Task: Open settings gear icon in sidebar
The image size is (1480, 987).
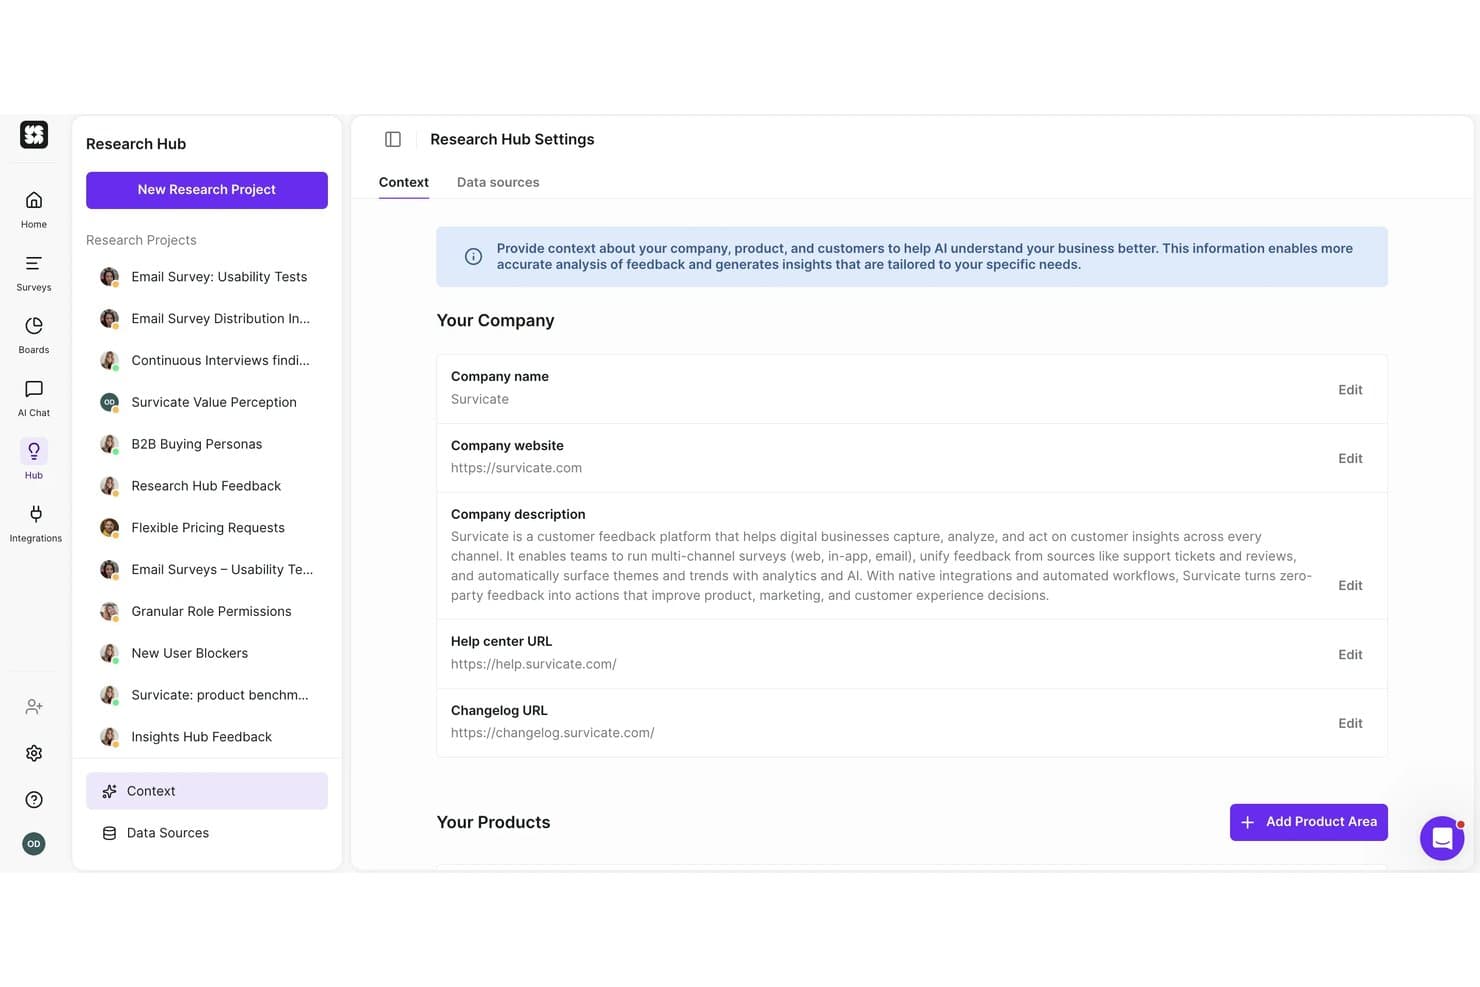Action: pos(34,753)
